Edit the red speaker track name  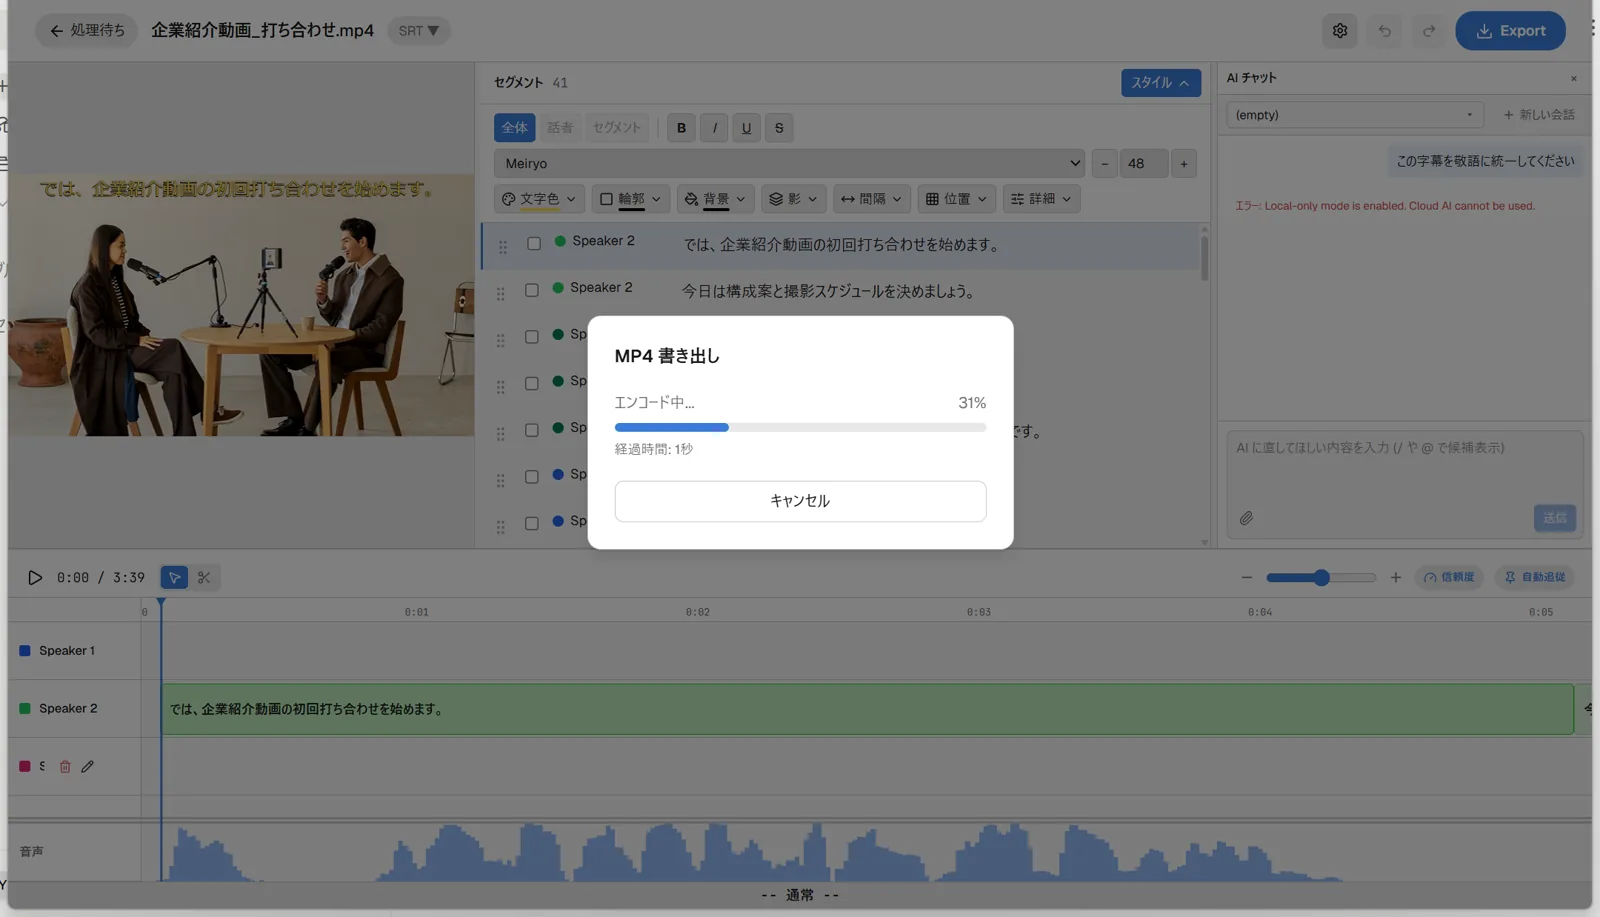(x=88, y=767)
